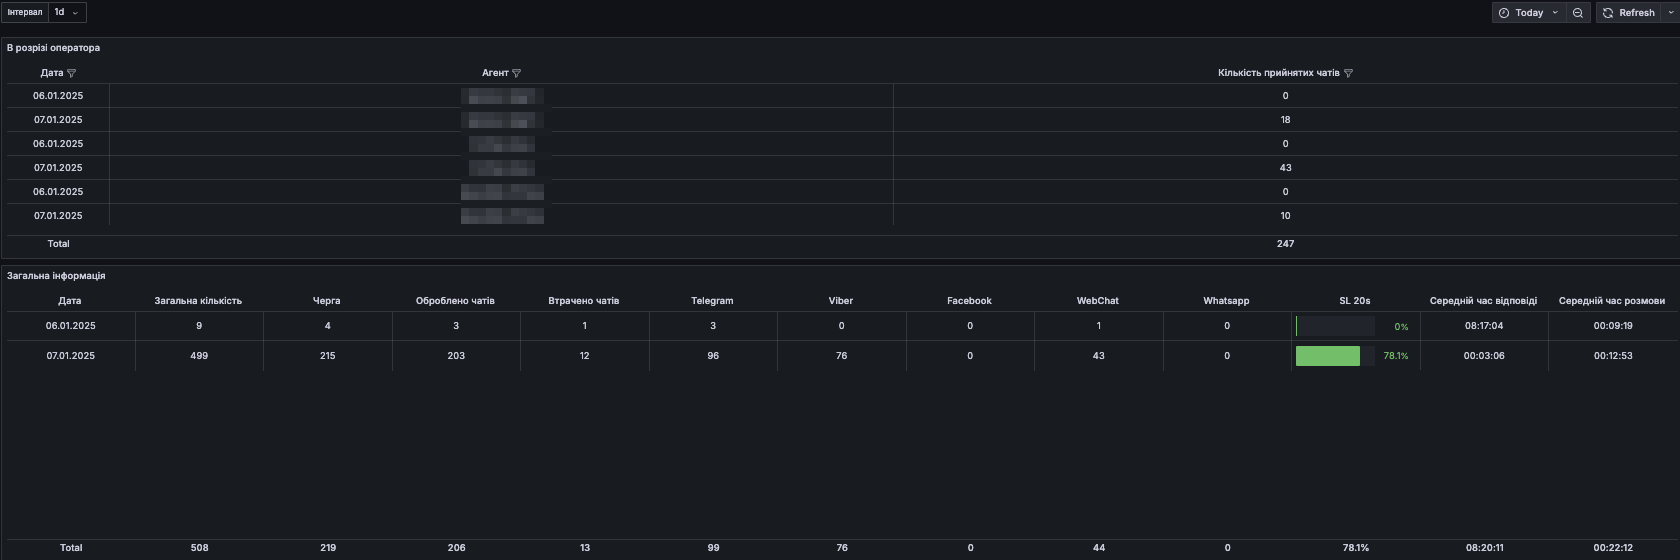The image size is (1680, 560).
Task: Select the 08:17:04 response time cell
Action: tap(1484, 326)
